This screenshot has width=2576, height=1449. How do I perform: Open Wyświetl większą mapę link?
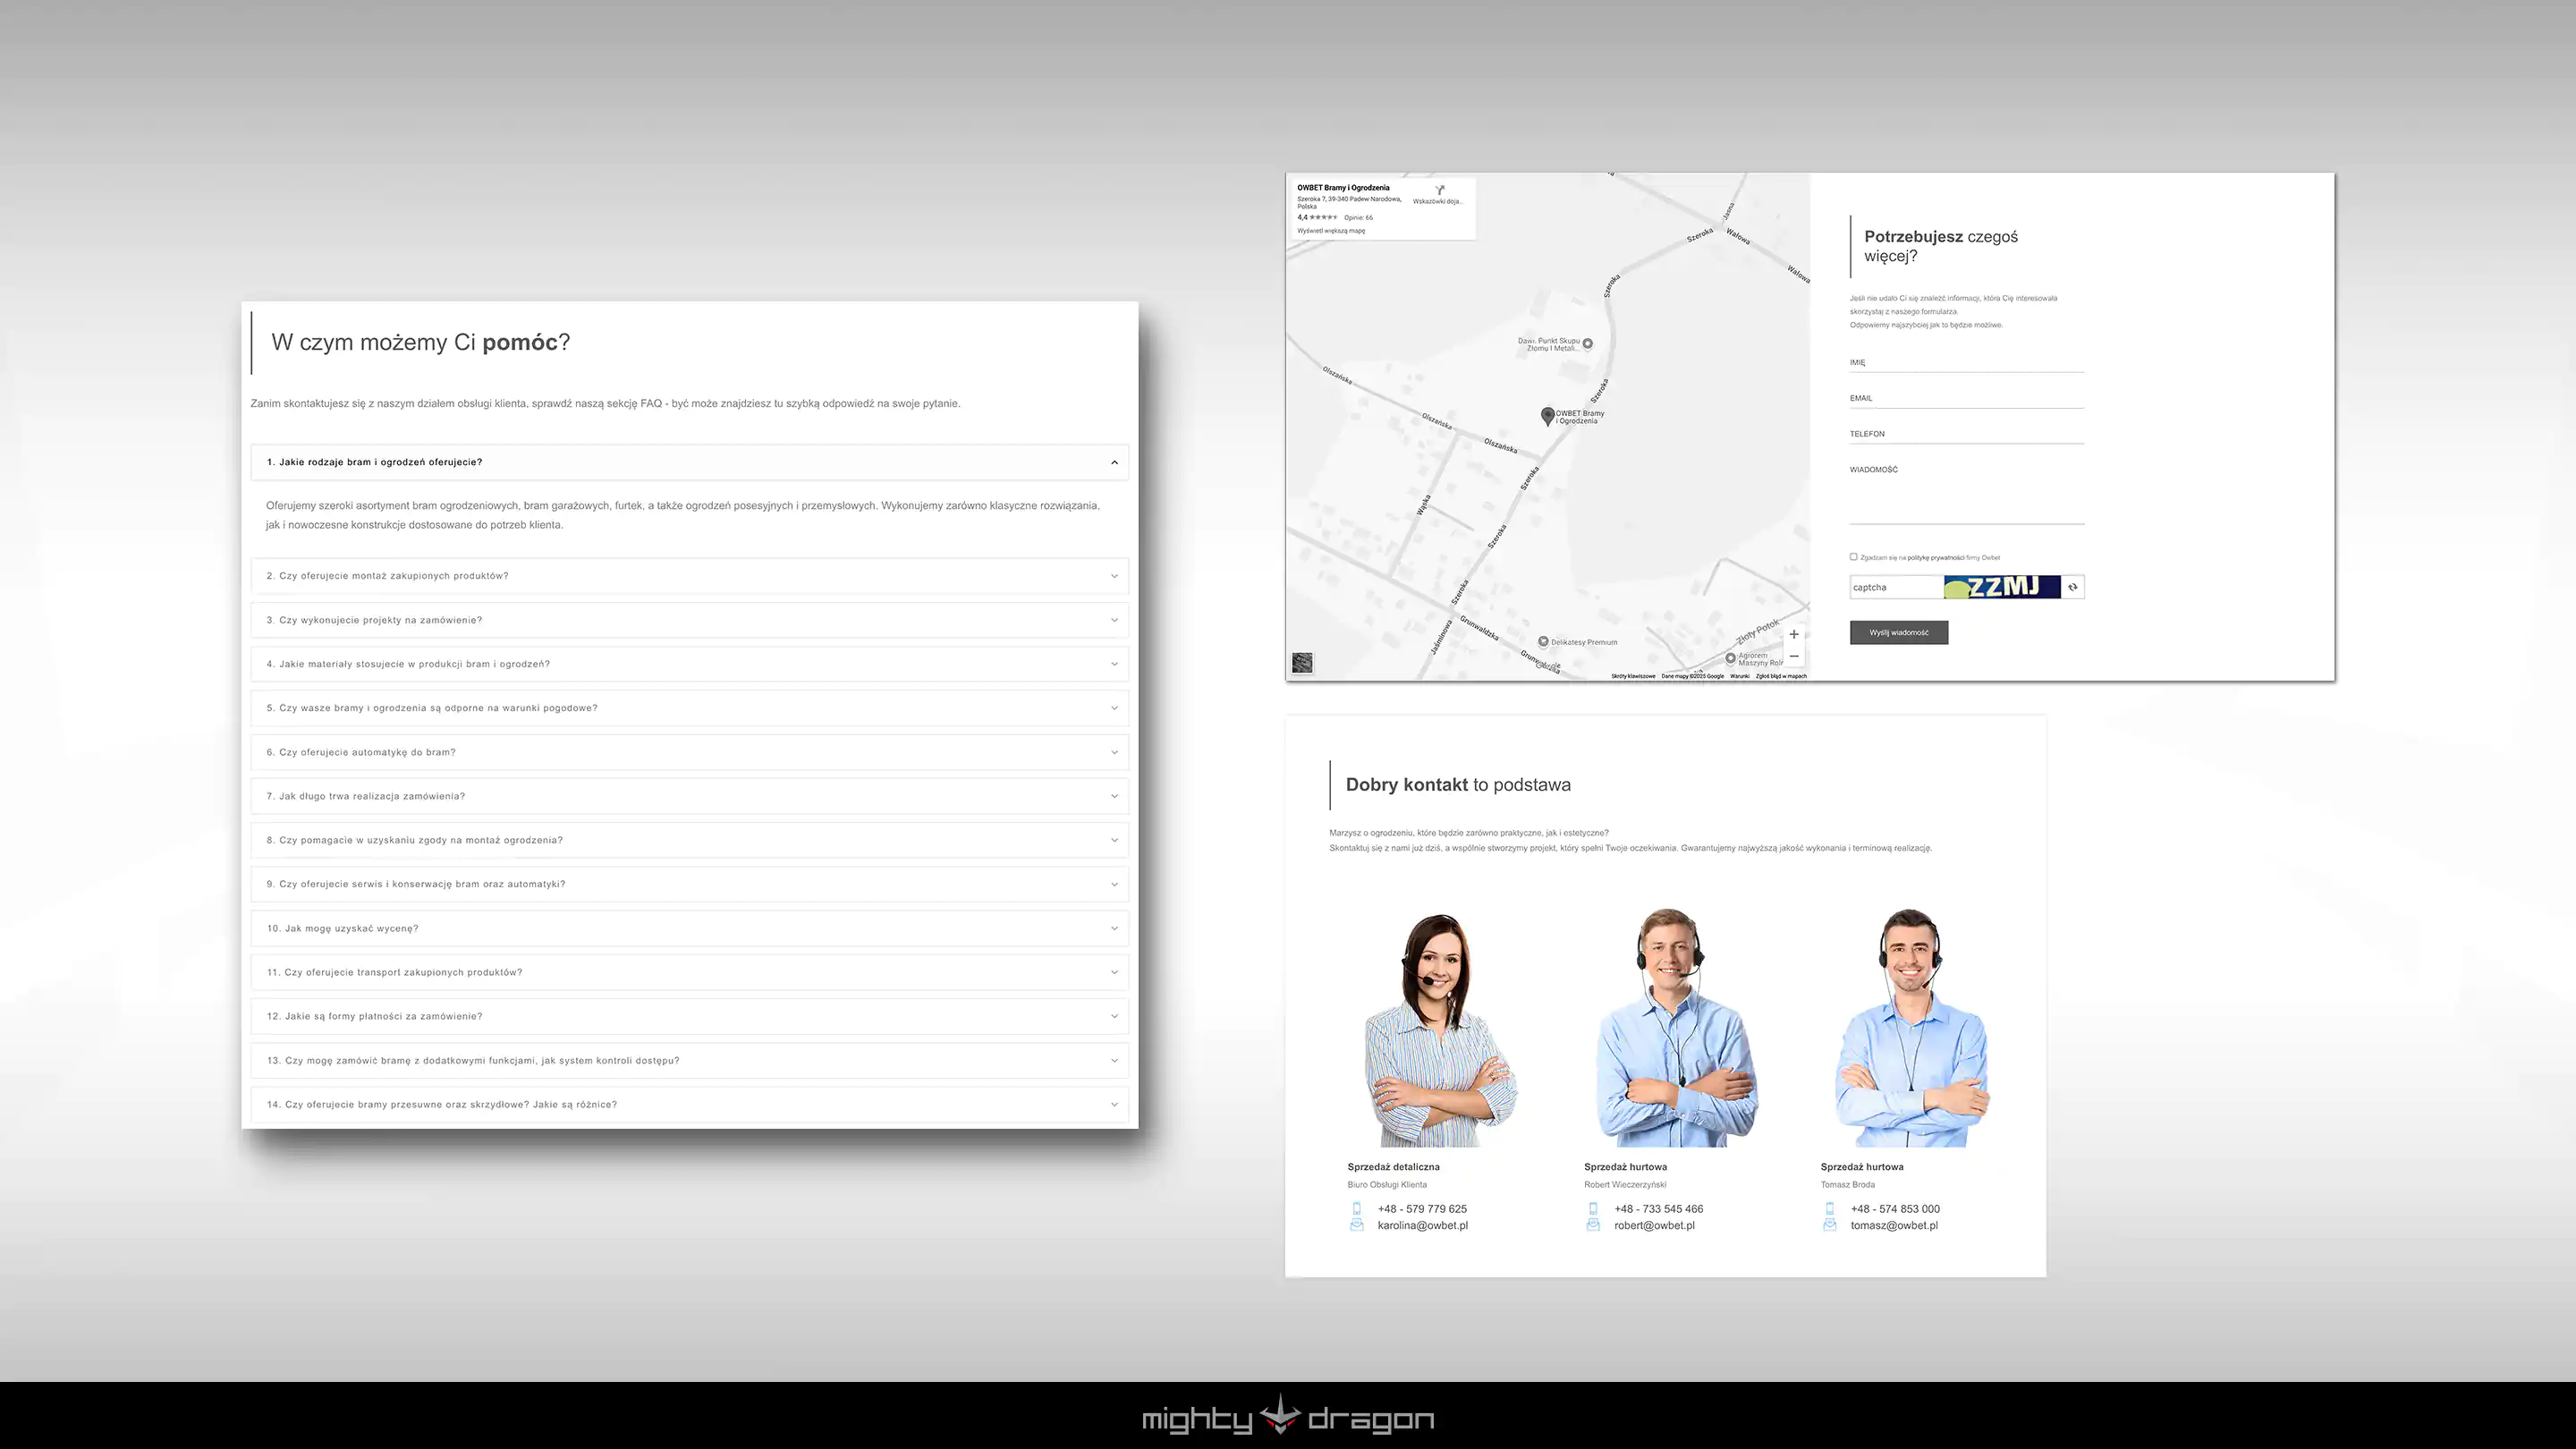[1331, 231]
